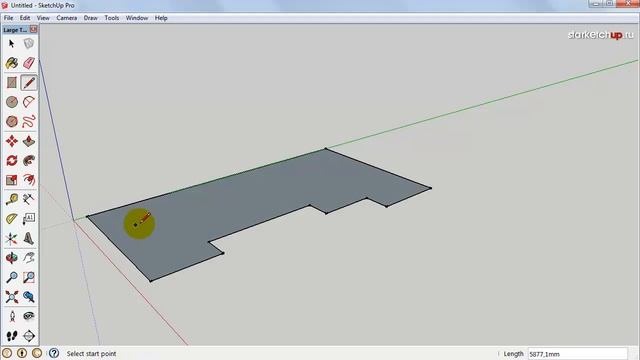This screenshot has height=360, width=640.
Task: Open the Help menu
Action: point(161,18)
